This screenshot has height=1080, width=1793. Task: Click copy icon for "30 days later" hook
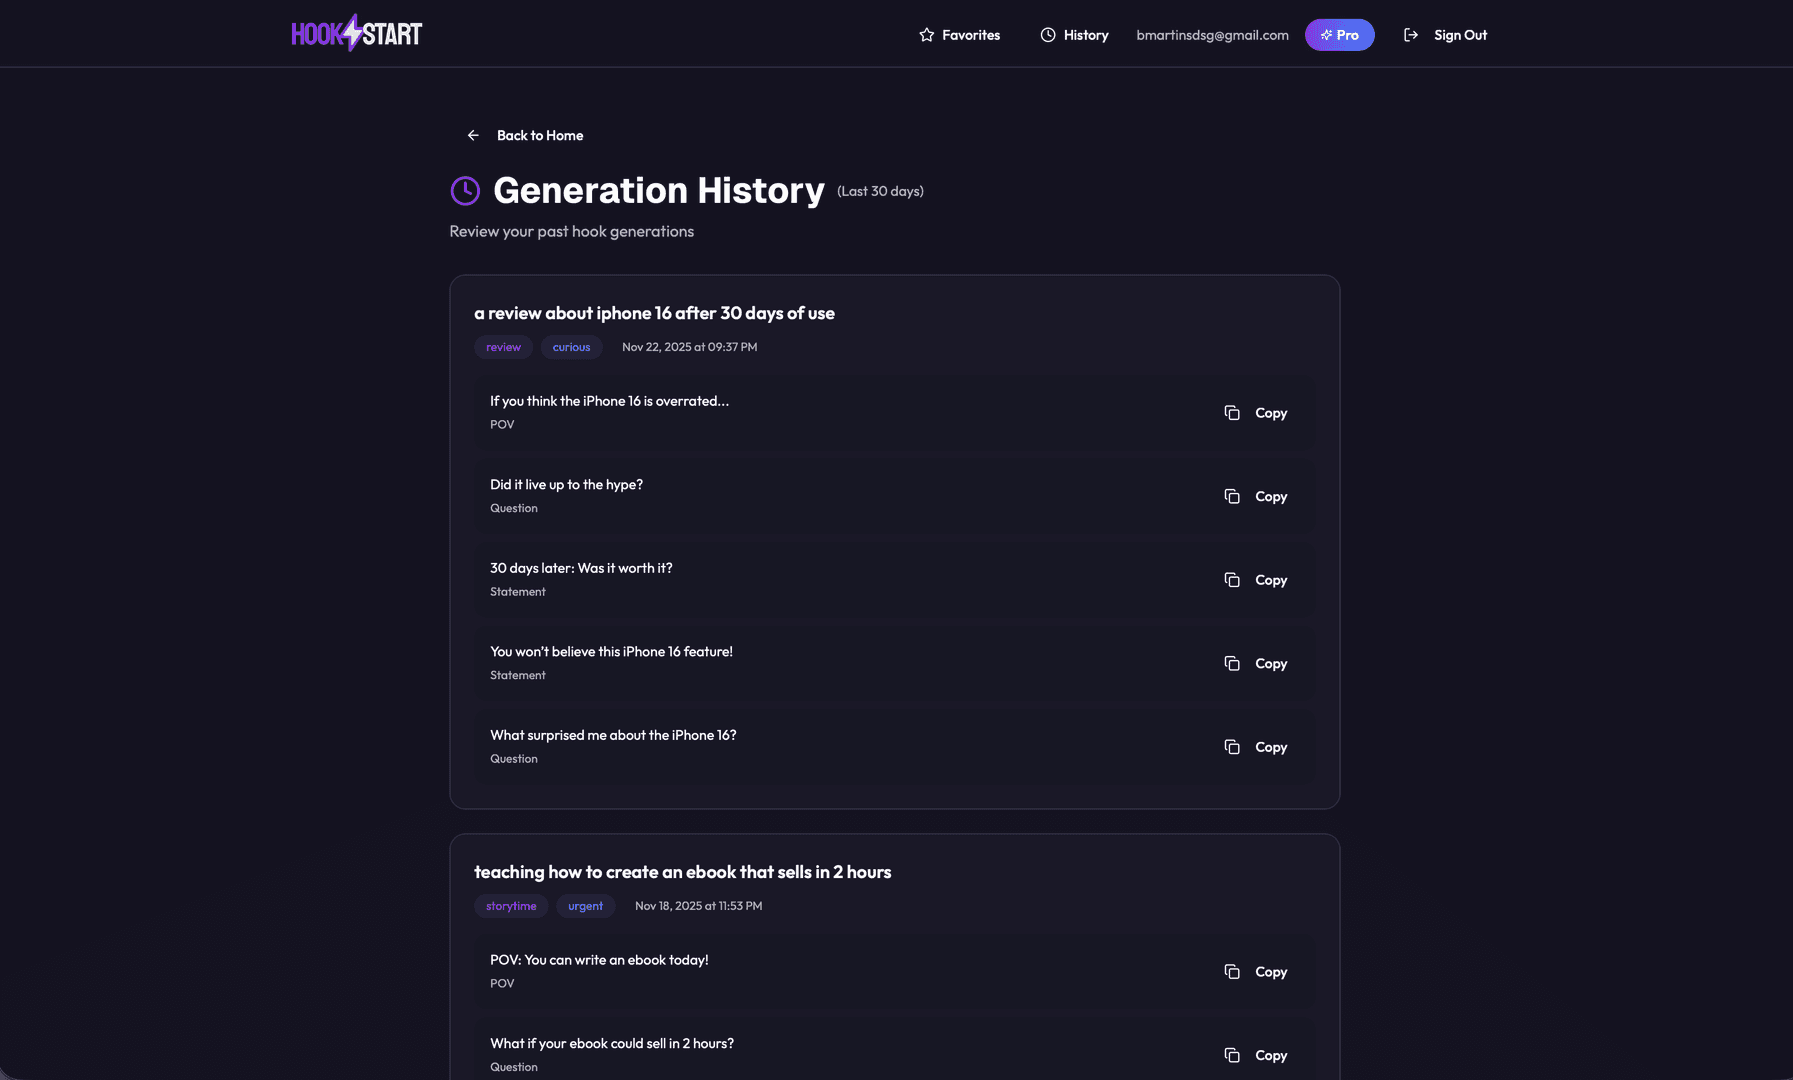(x=1232, y=580)
